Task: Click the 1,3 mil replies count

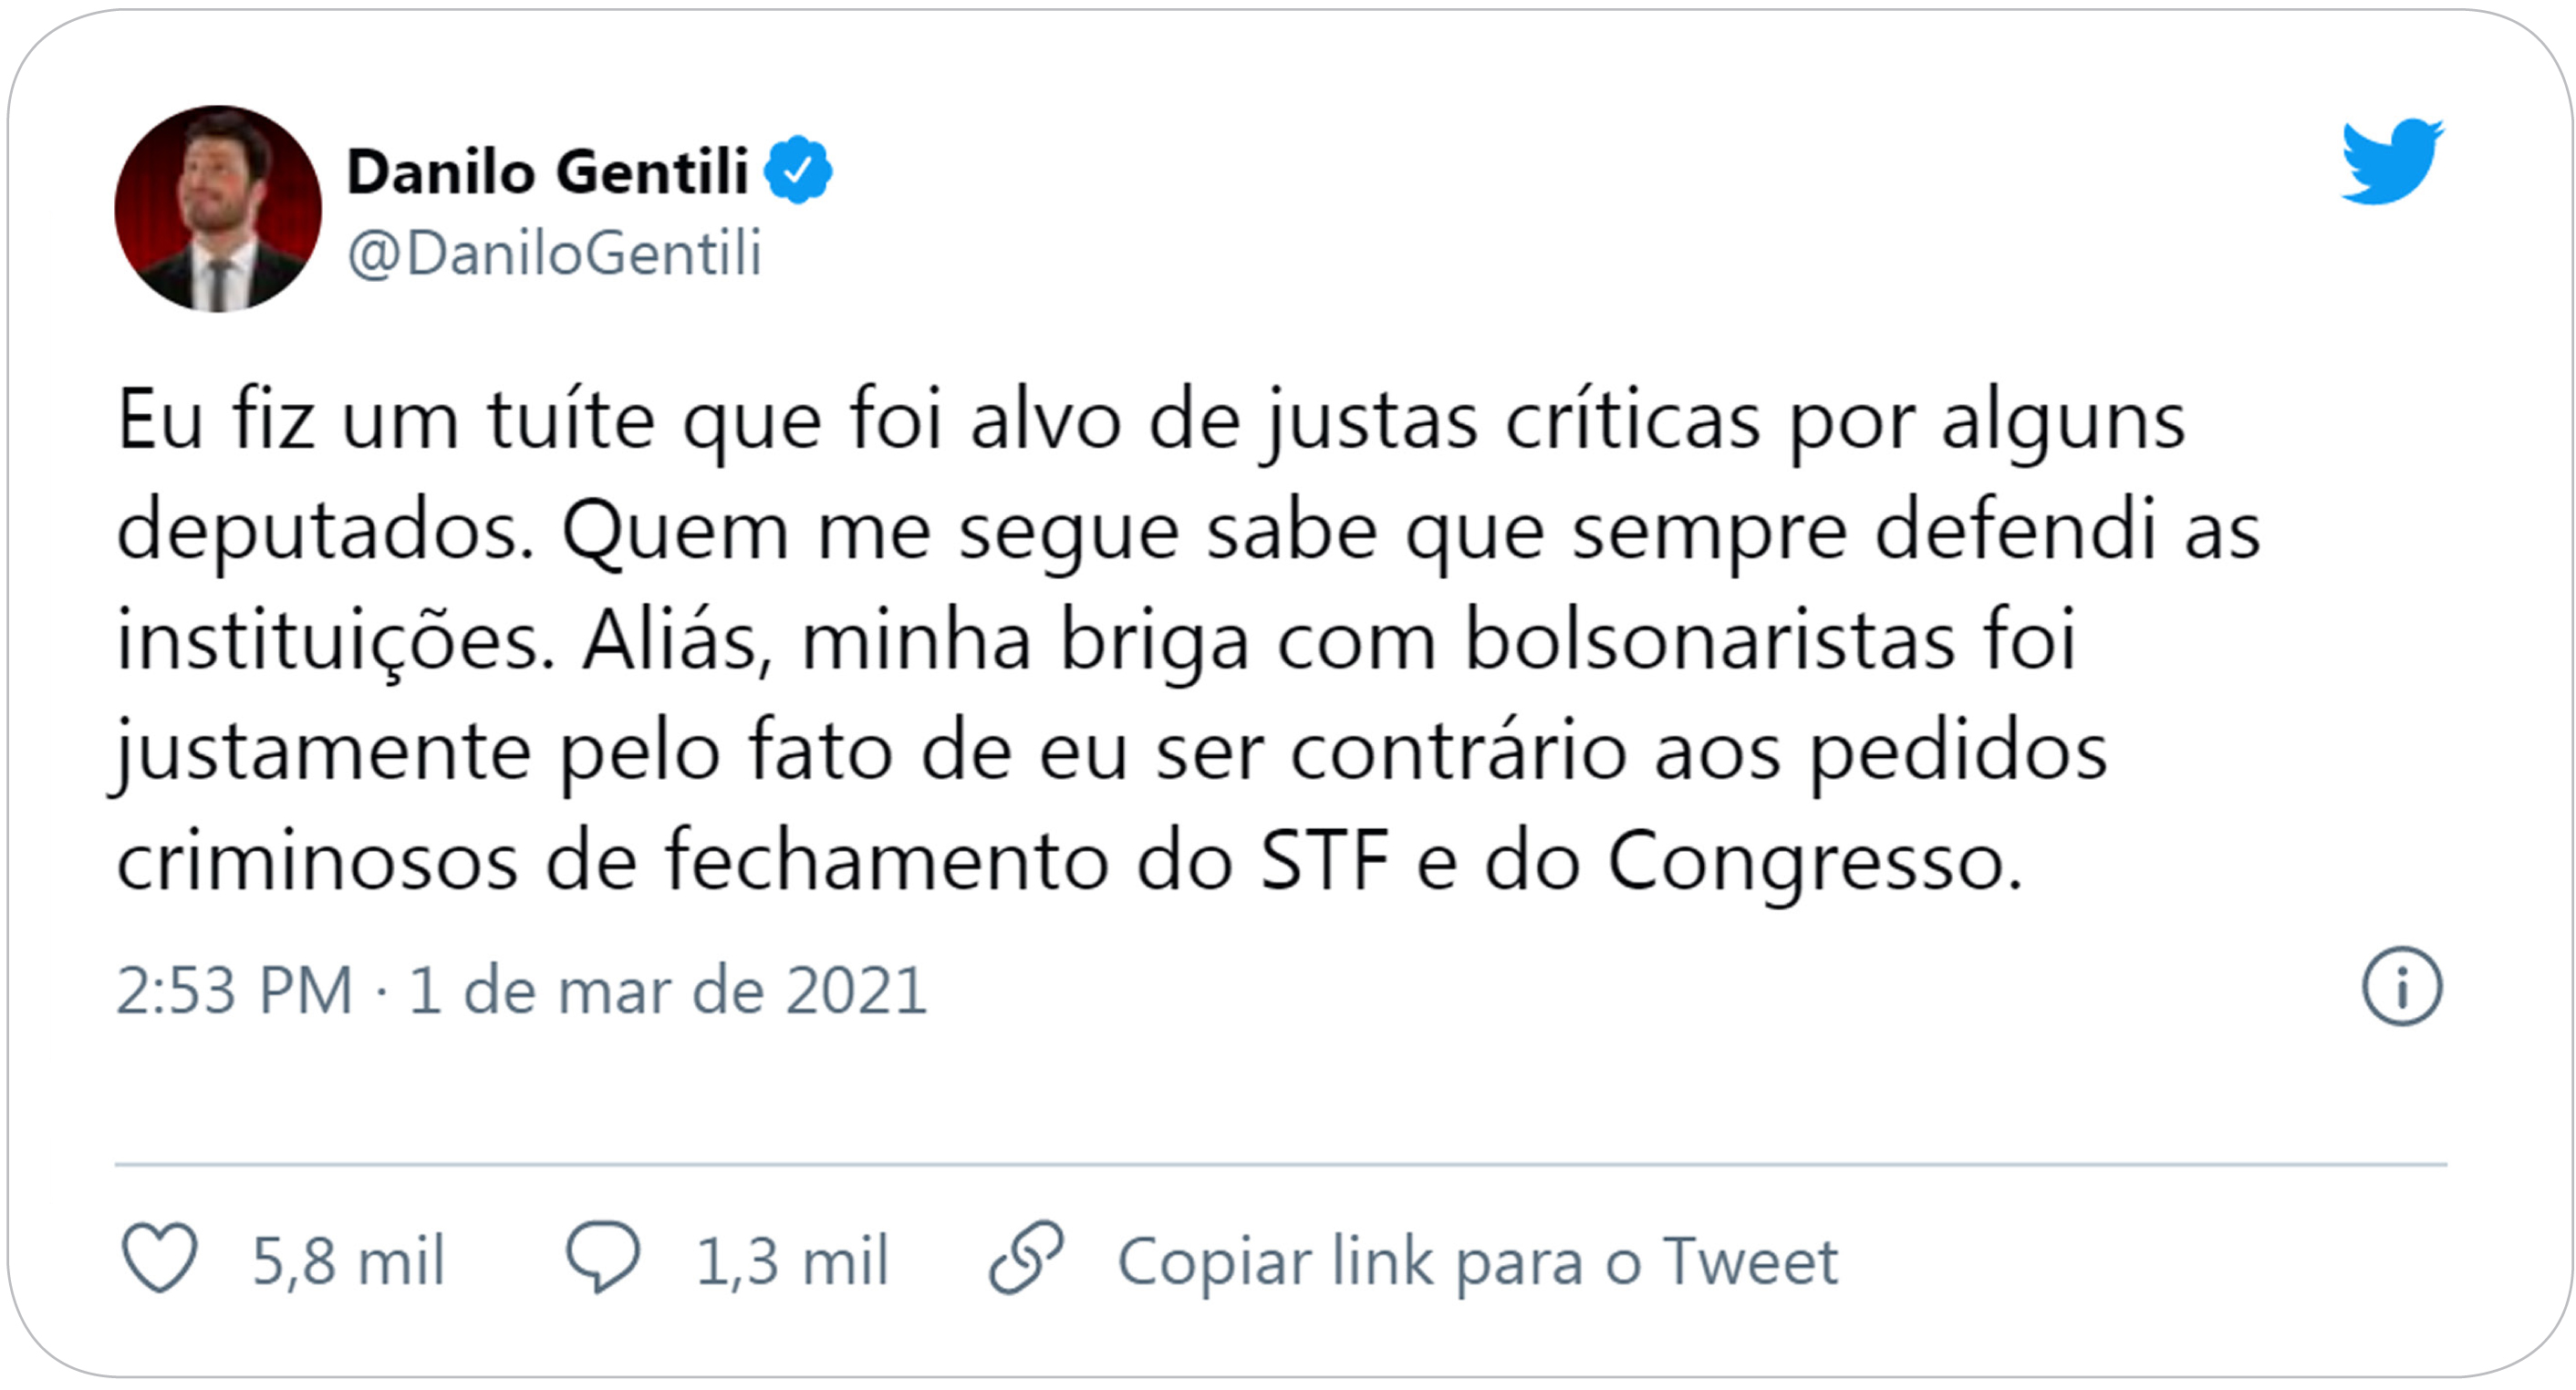Action: click(x=792, y=1261)
